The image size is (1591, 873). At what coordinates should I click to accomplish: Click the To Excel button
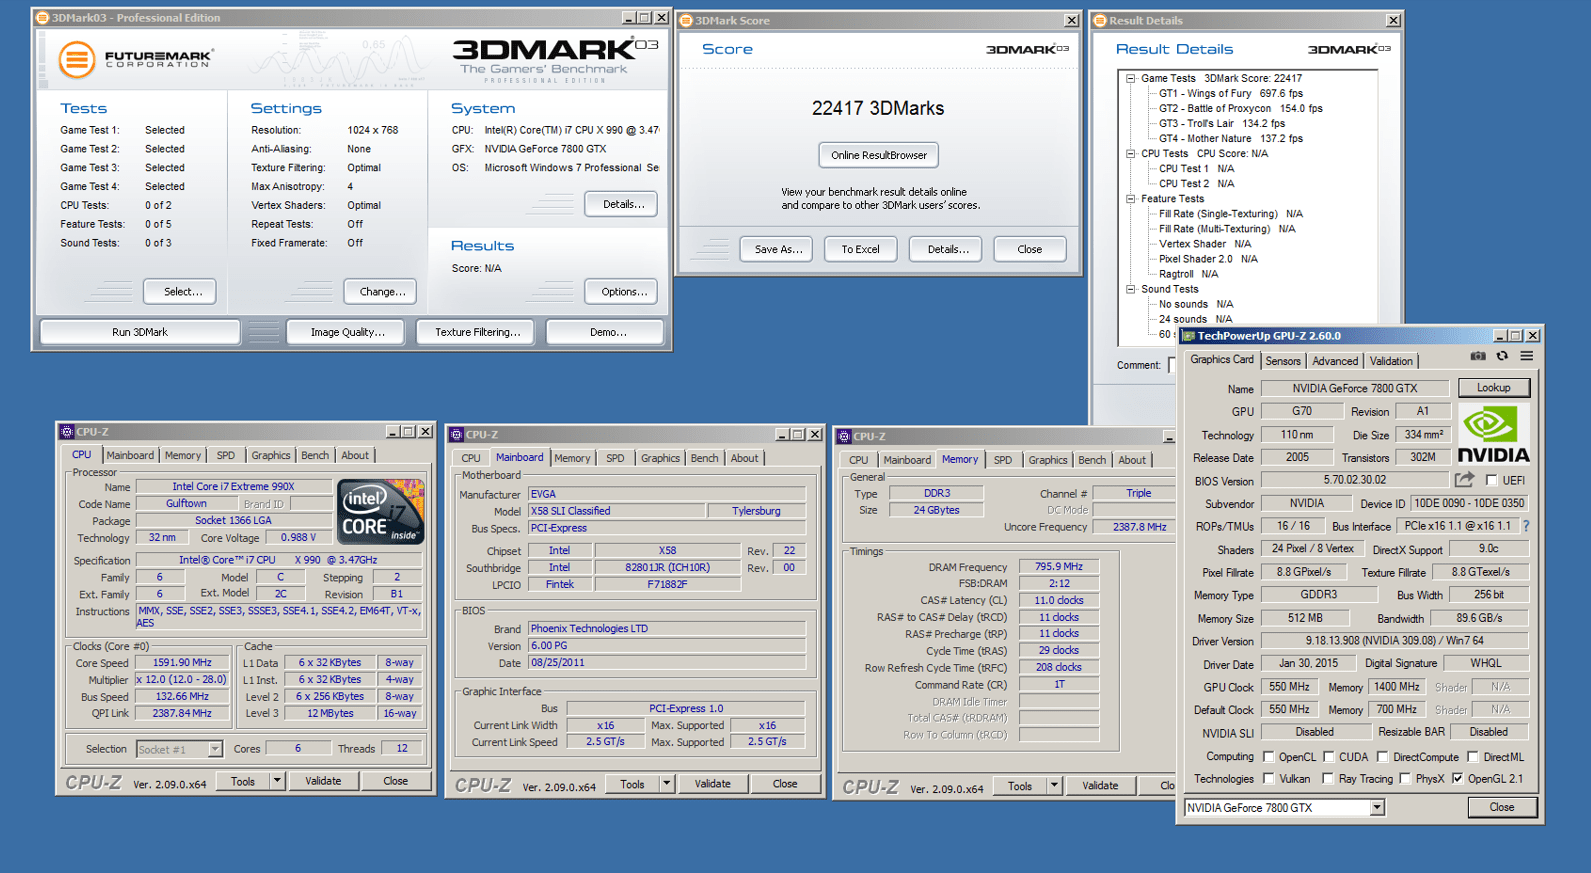860,249
